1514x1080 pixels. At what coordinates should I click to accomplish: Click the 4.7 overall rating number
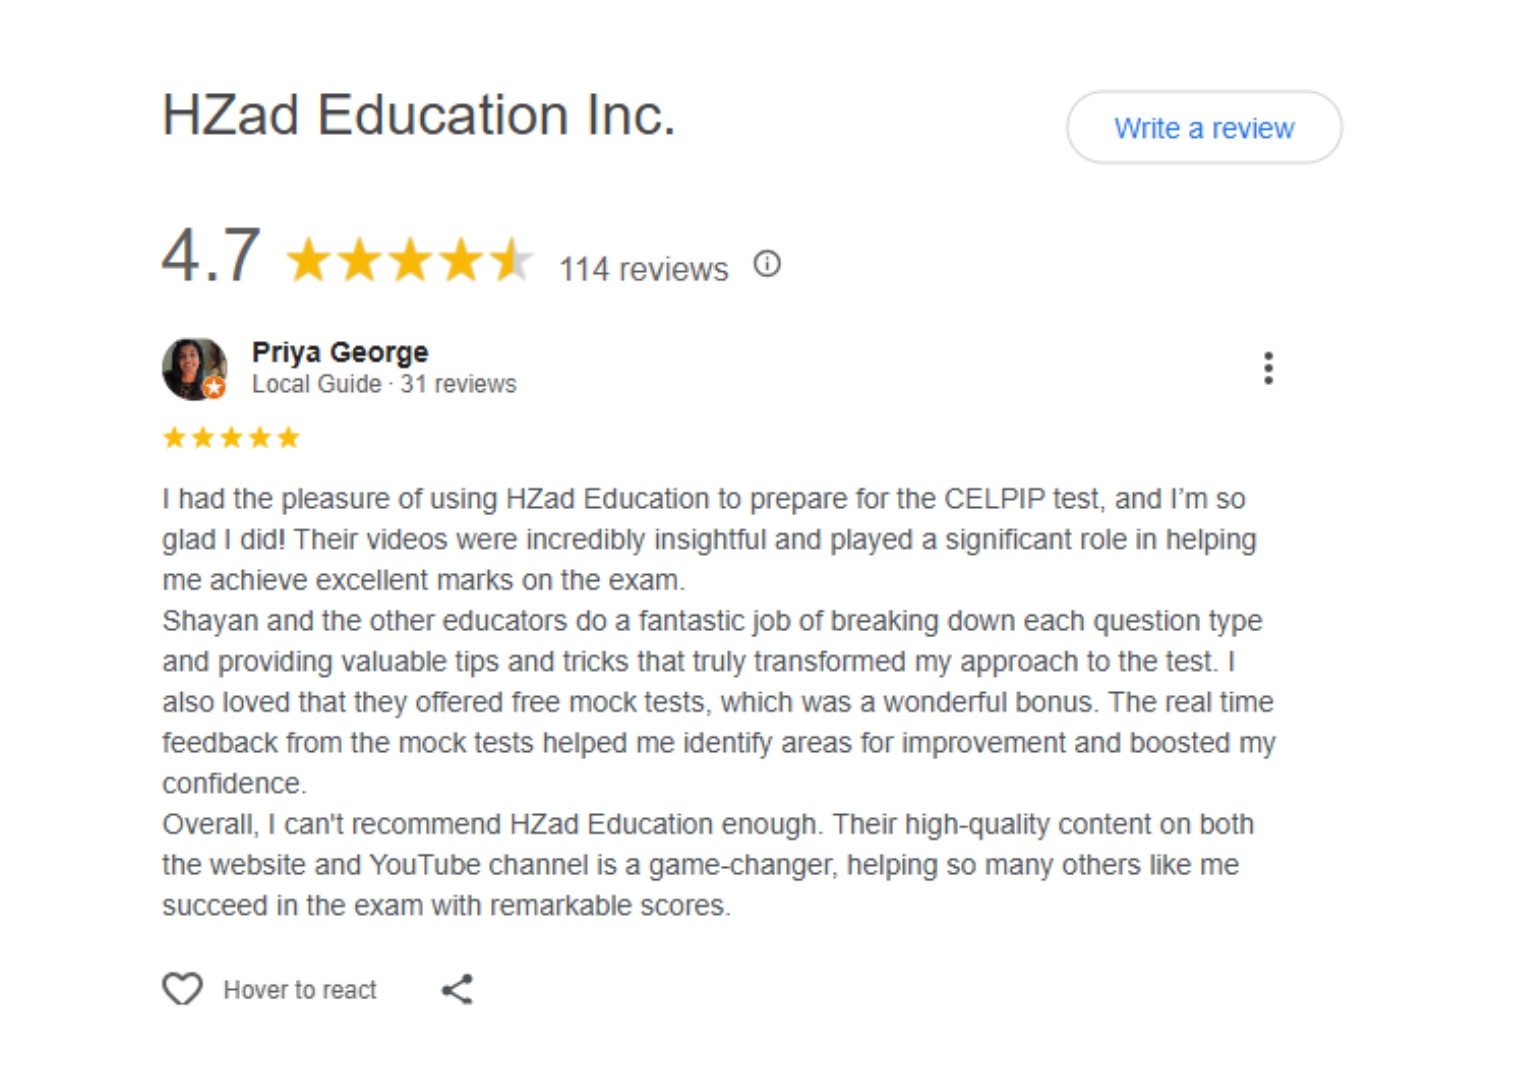coord(211,256)
